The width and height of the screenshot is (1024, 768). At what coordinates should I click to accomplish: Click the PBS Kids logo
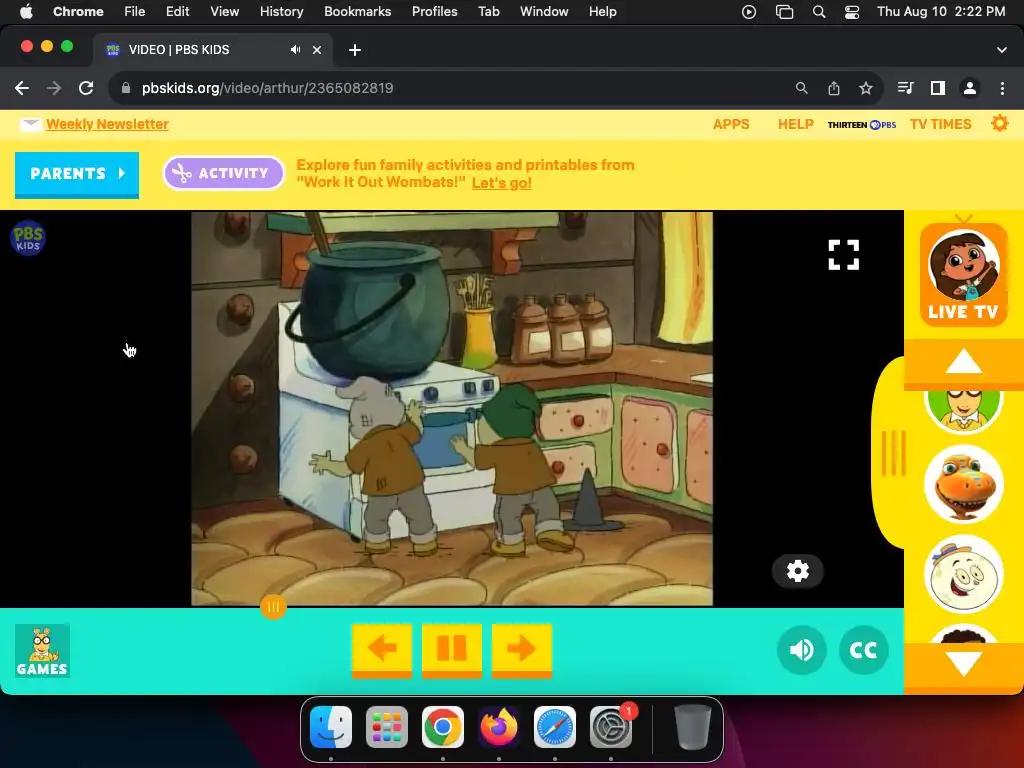point(27,238)
